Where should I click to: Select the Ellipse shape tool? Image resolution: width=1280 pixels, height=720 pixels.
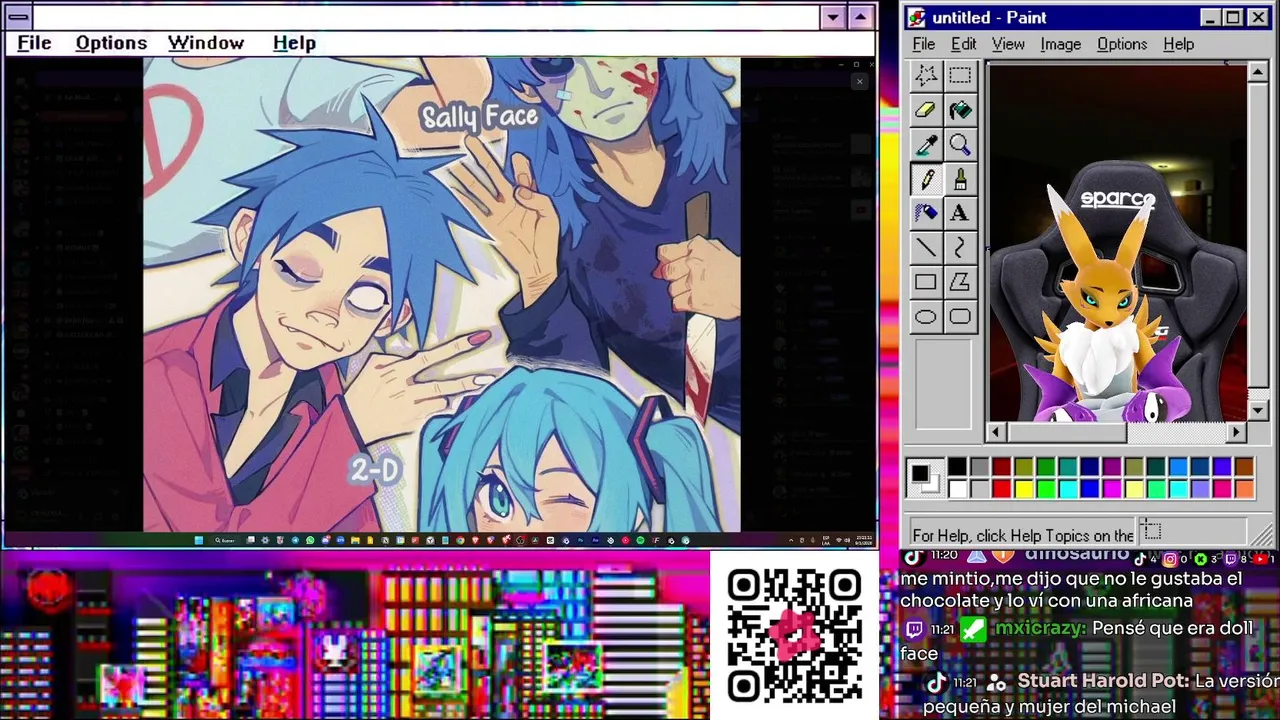click(x=926, y=317)
